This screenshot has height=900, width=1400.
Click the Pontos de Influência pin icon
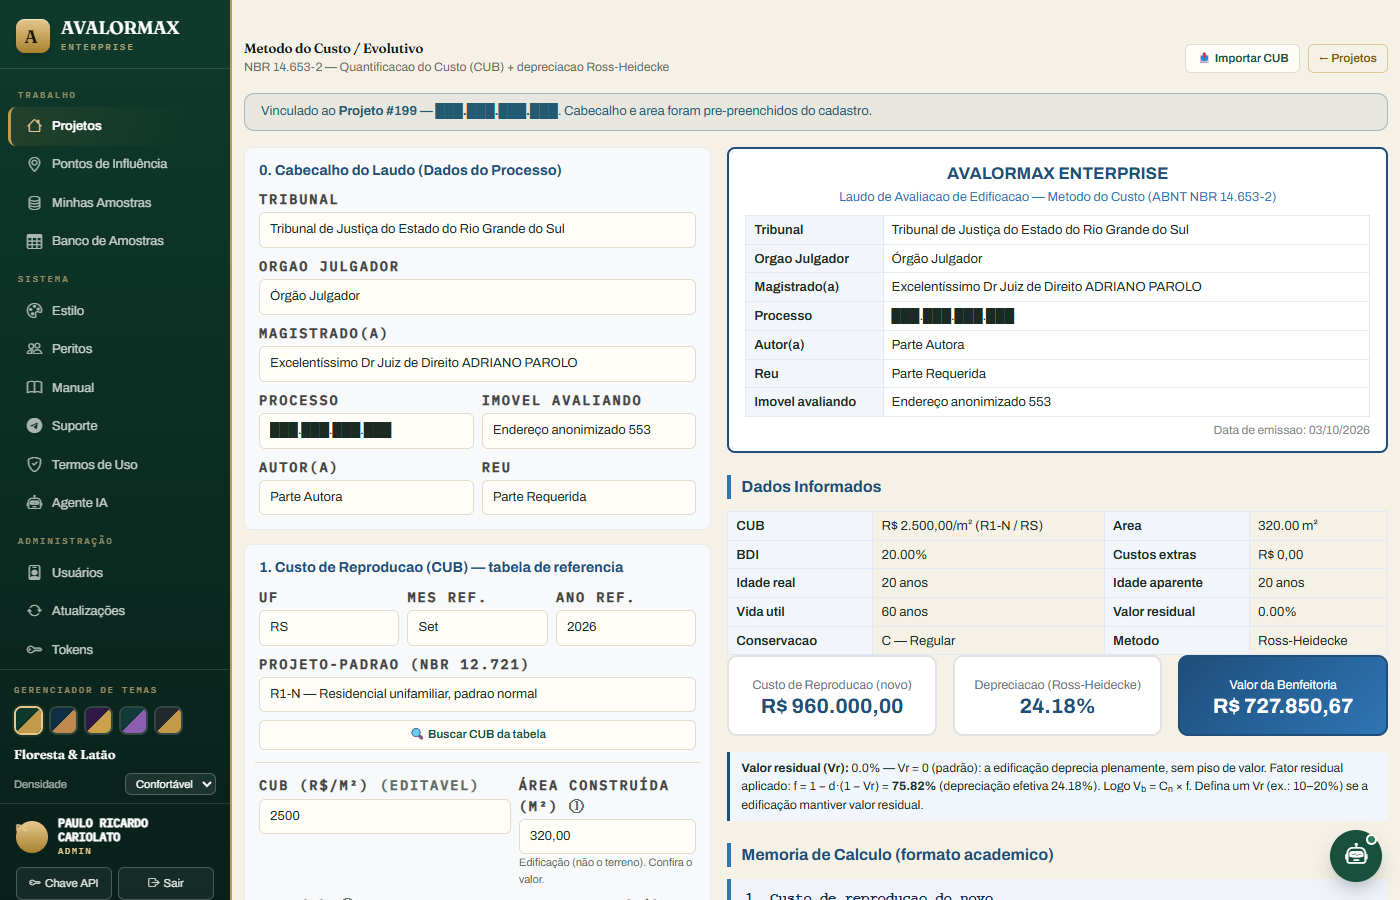(x=34, y=164)
